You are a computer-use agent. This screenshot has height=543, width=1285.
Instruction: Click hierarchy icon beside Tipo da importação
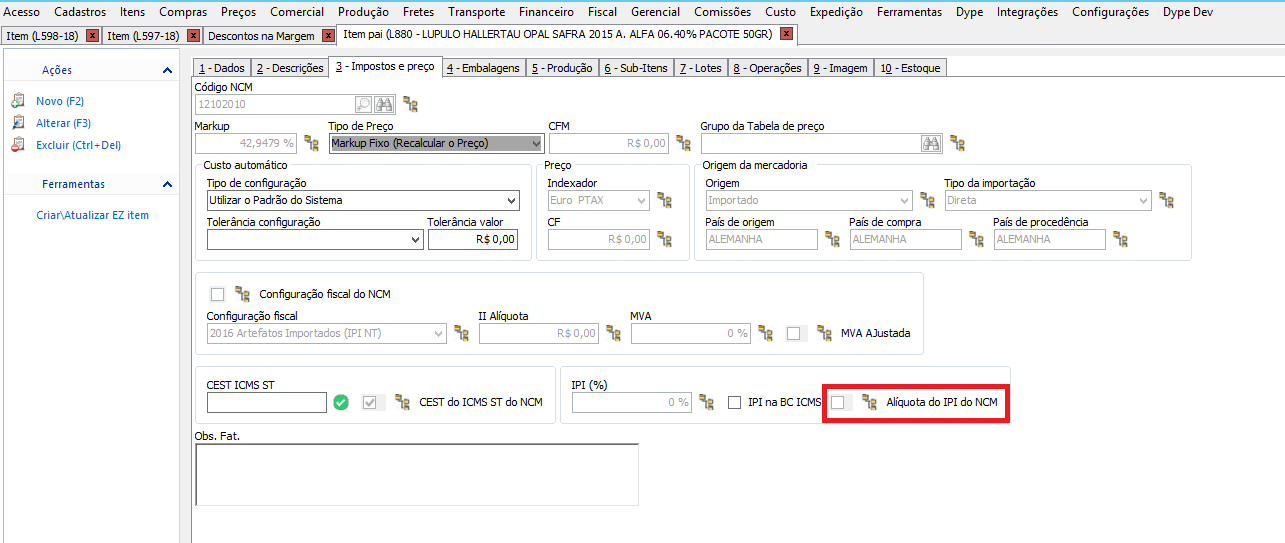[1166, 200]
